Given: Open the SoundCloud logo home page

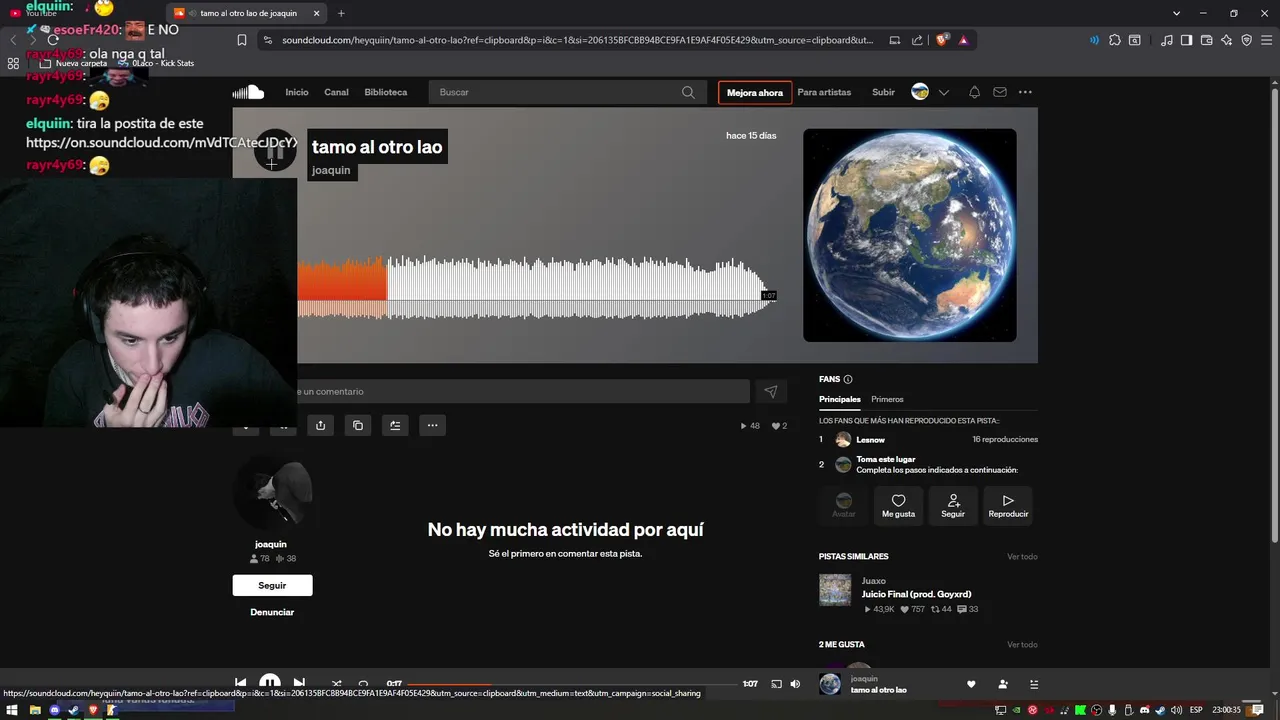Looking at the screenshot, I should [248, 92].
